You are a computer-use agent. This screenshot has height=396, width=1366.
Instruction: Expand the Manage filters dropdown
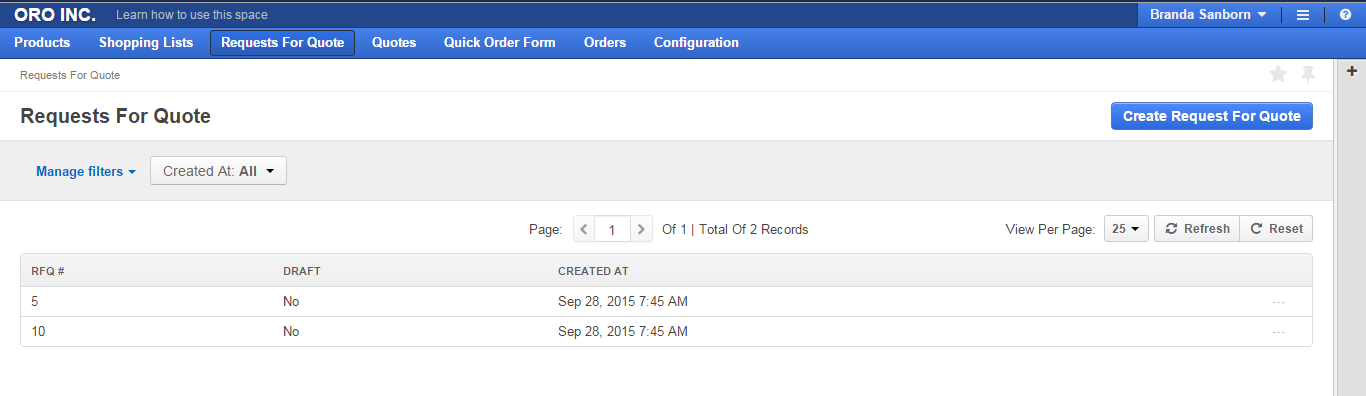point(86,171)
